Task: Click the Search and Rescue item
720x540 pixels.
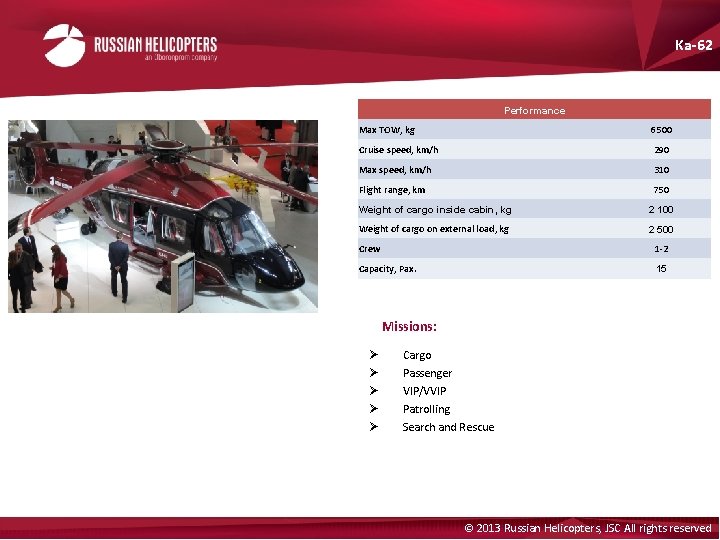Action: (448, 427)
